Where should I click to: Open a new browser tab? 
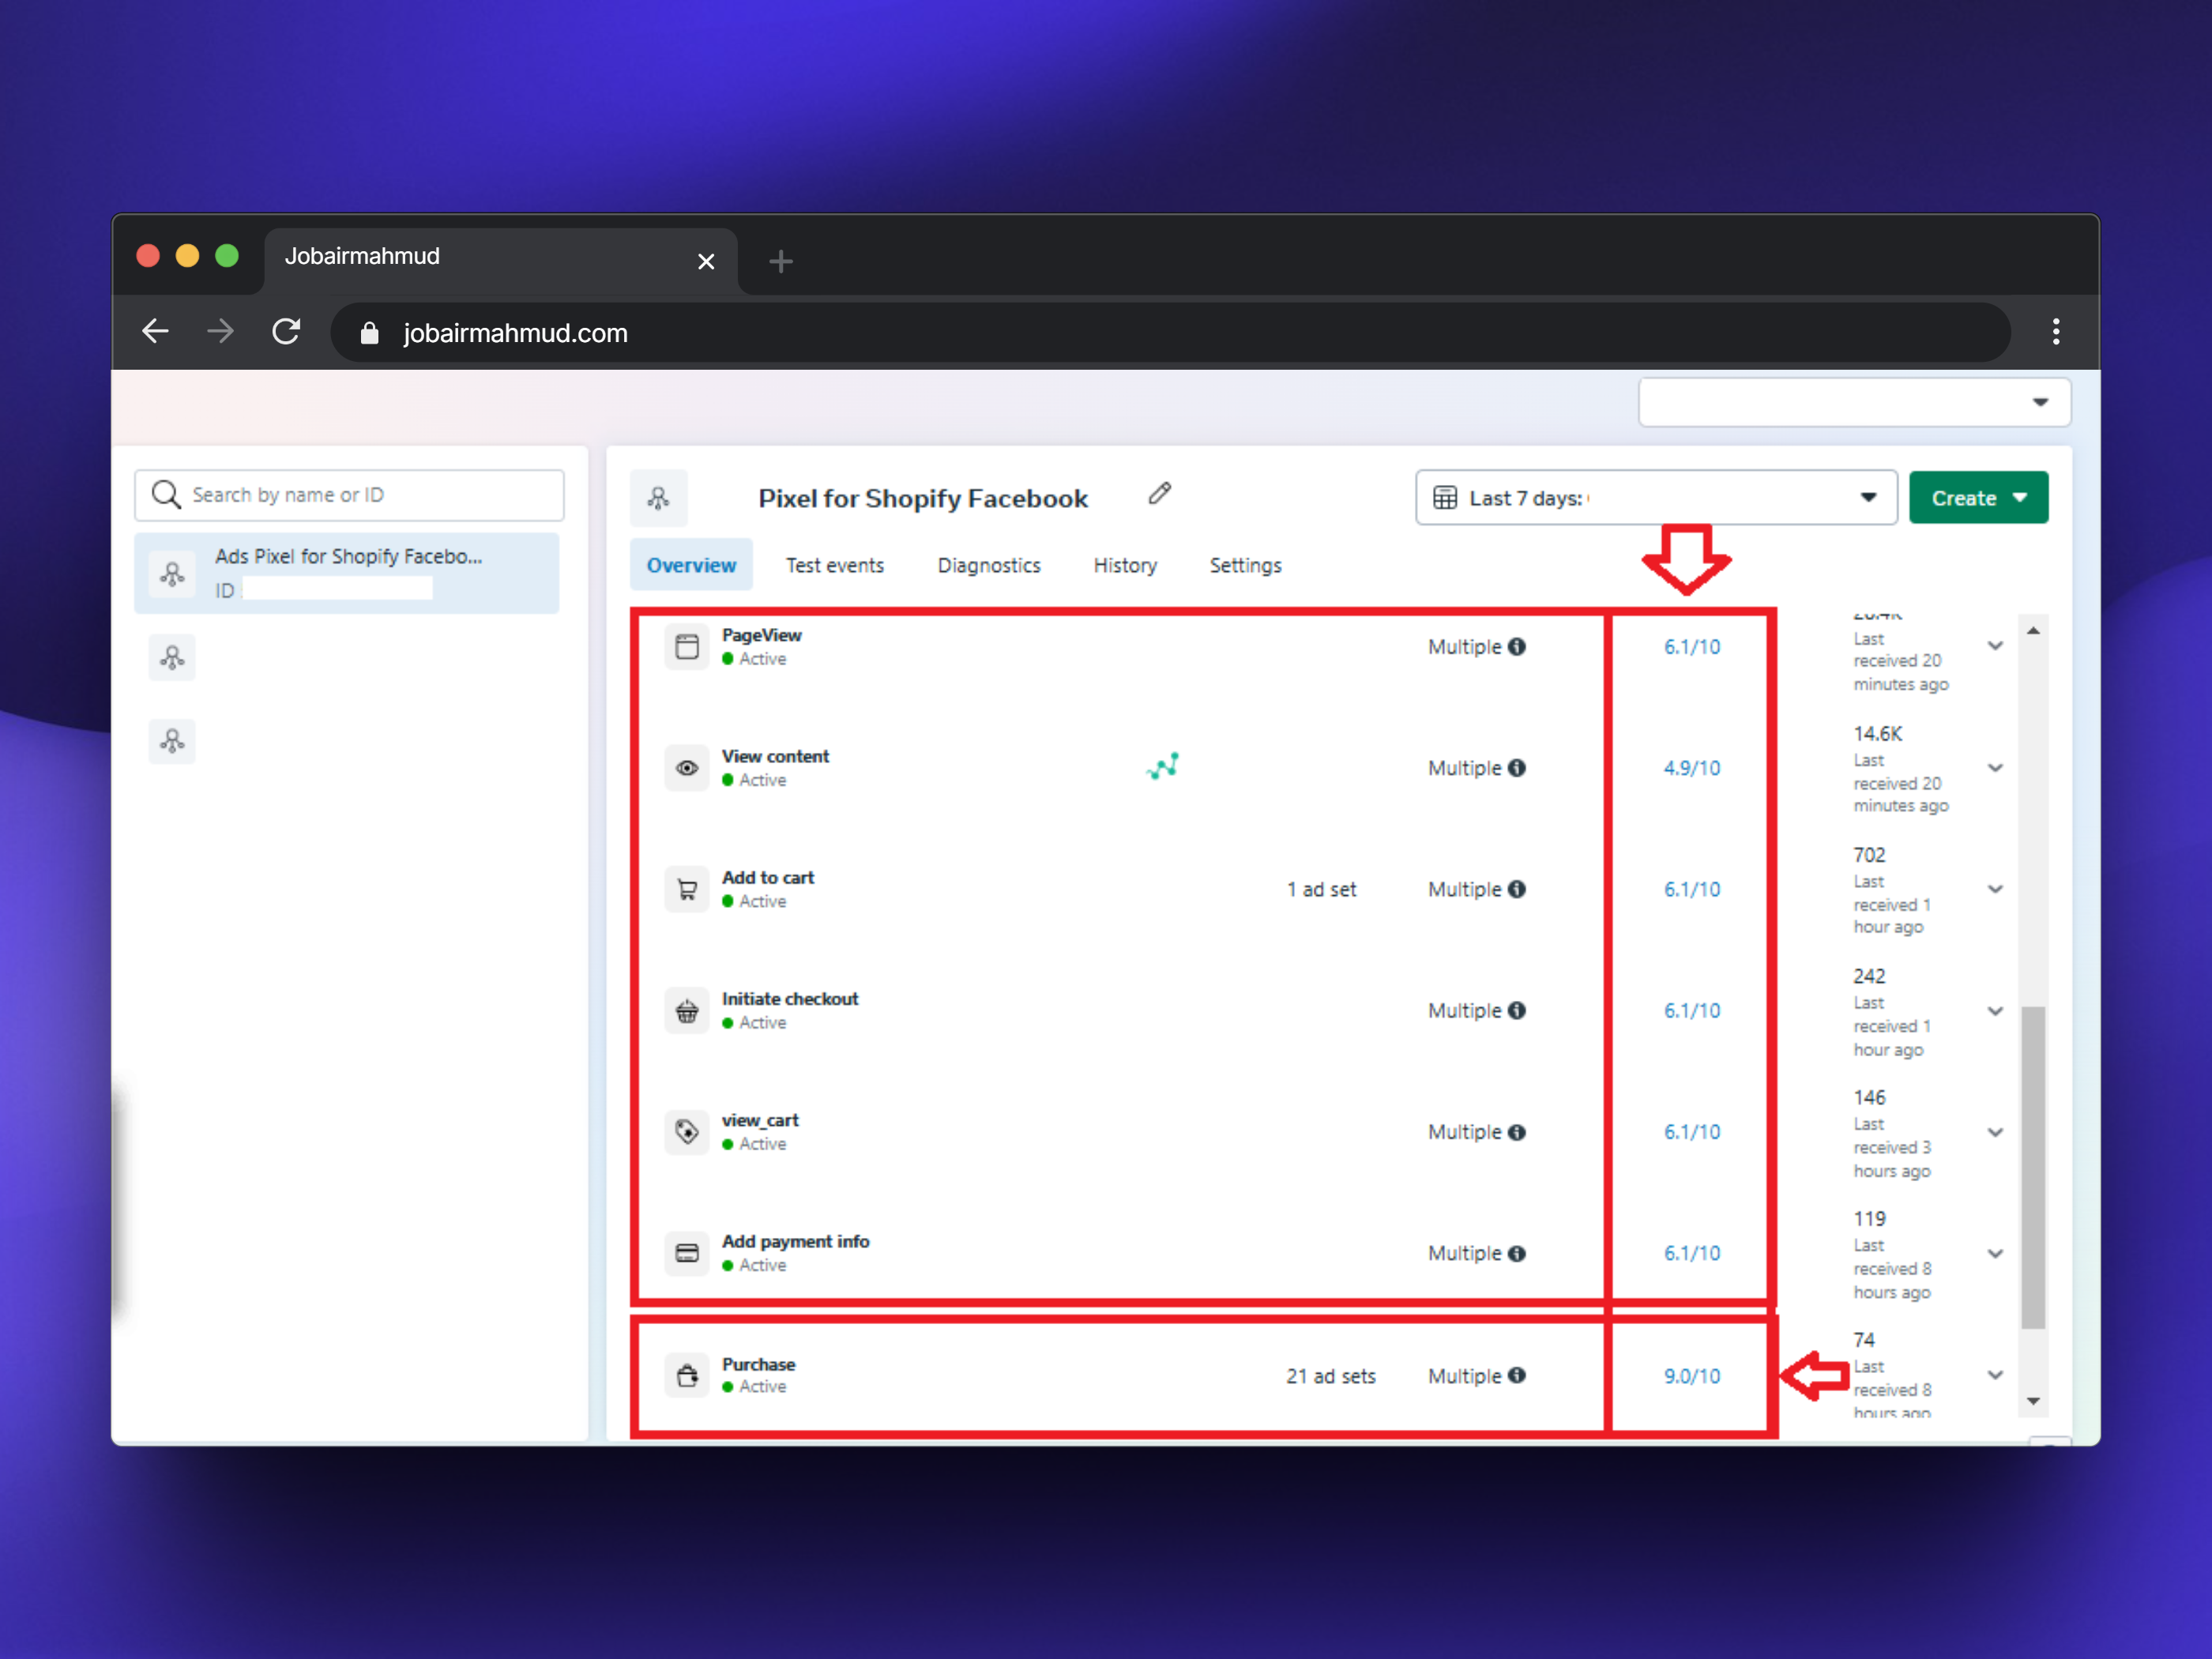pyautogui.click(x=781, y=262)
